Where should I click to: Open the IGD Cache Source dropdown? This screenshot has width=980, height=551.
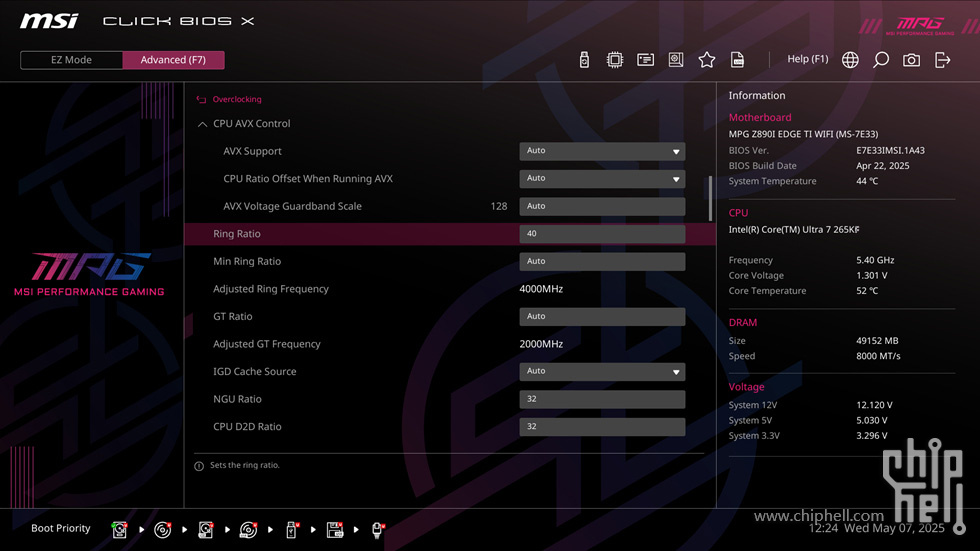pyautogui.click(x=602, y=372)
